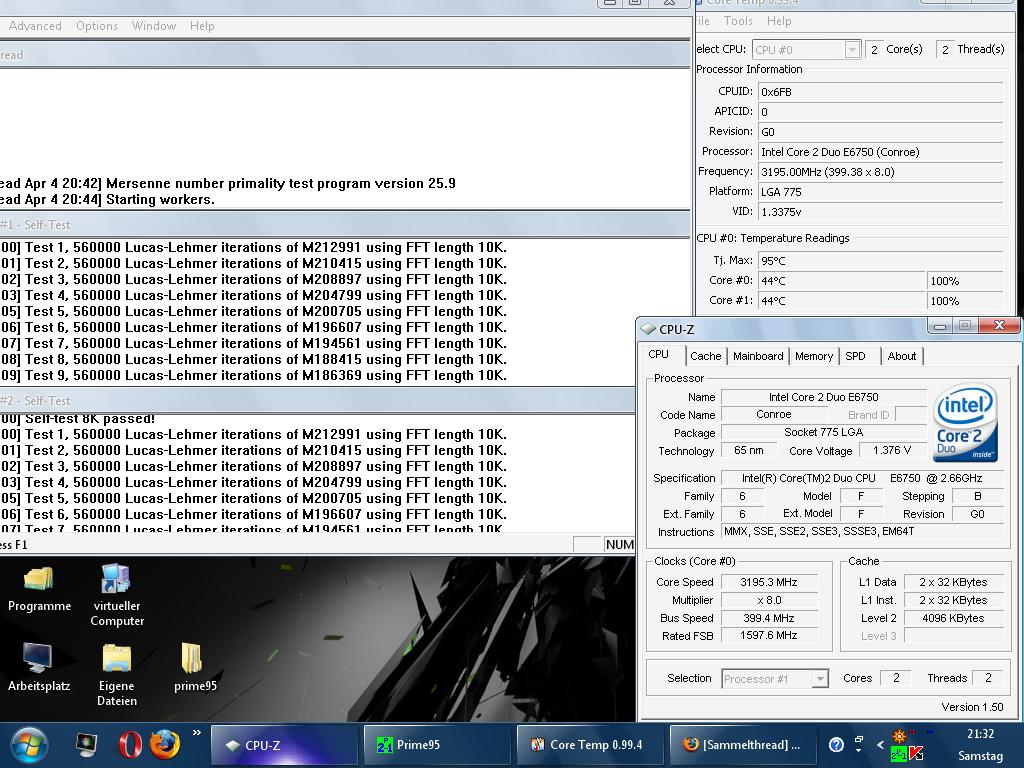Screen dimensions: 1024x768
Task: Click the NUM indicator in Prime95 status bar
Action: (x=619, y=545)
